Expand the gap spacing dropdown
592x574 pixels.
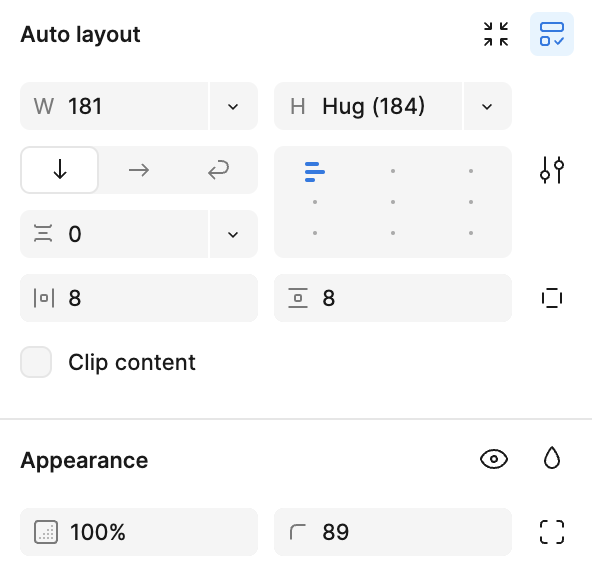point(233,234)
